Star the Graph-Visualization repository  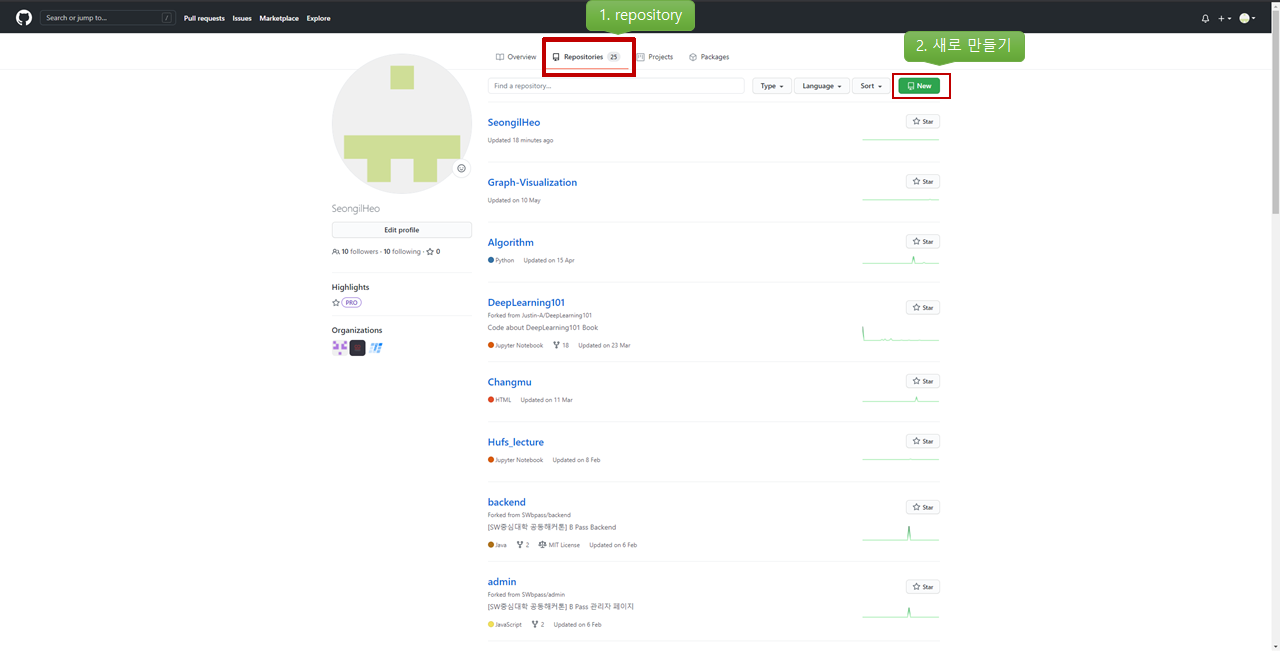(923, 182)
